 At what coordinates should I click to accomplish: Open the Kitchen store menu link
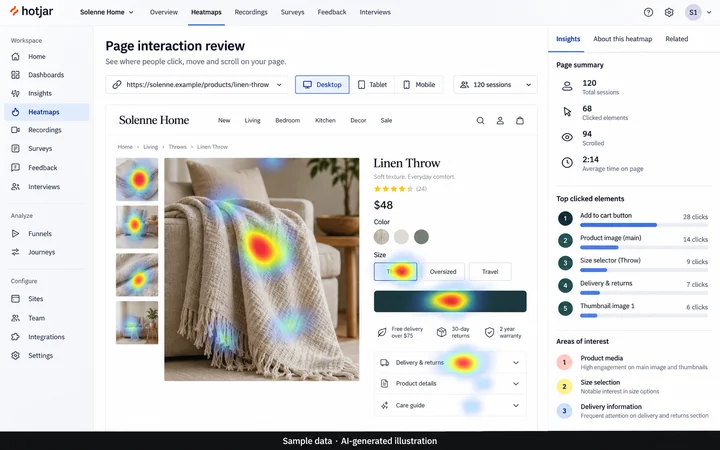pyautogui.click(x=325, y=120)
